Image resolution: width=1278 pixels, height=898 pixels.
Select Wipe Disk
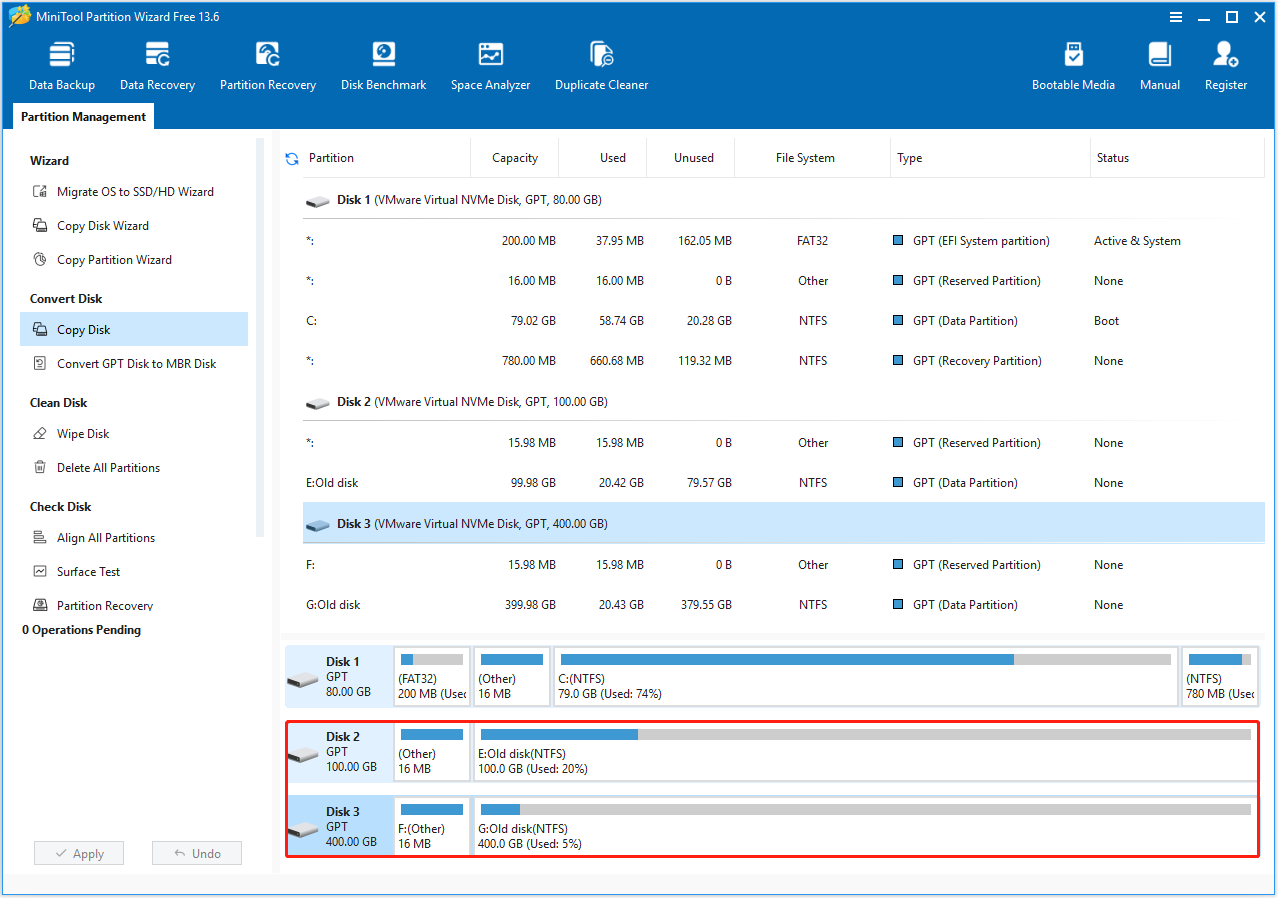[134, 434]
